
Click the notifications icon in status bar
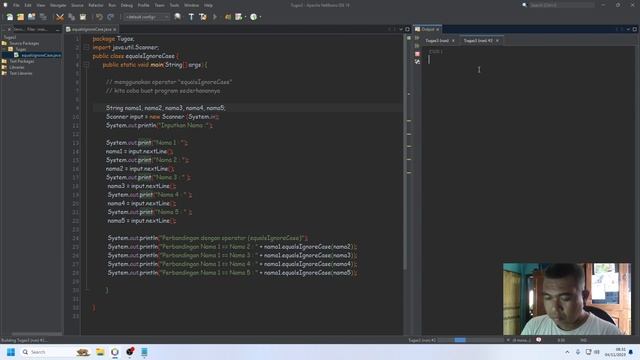tap(539, 340)
